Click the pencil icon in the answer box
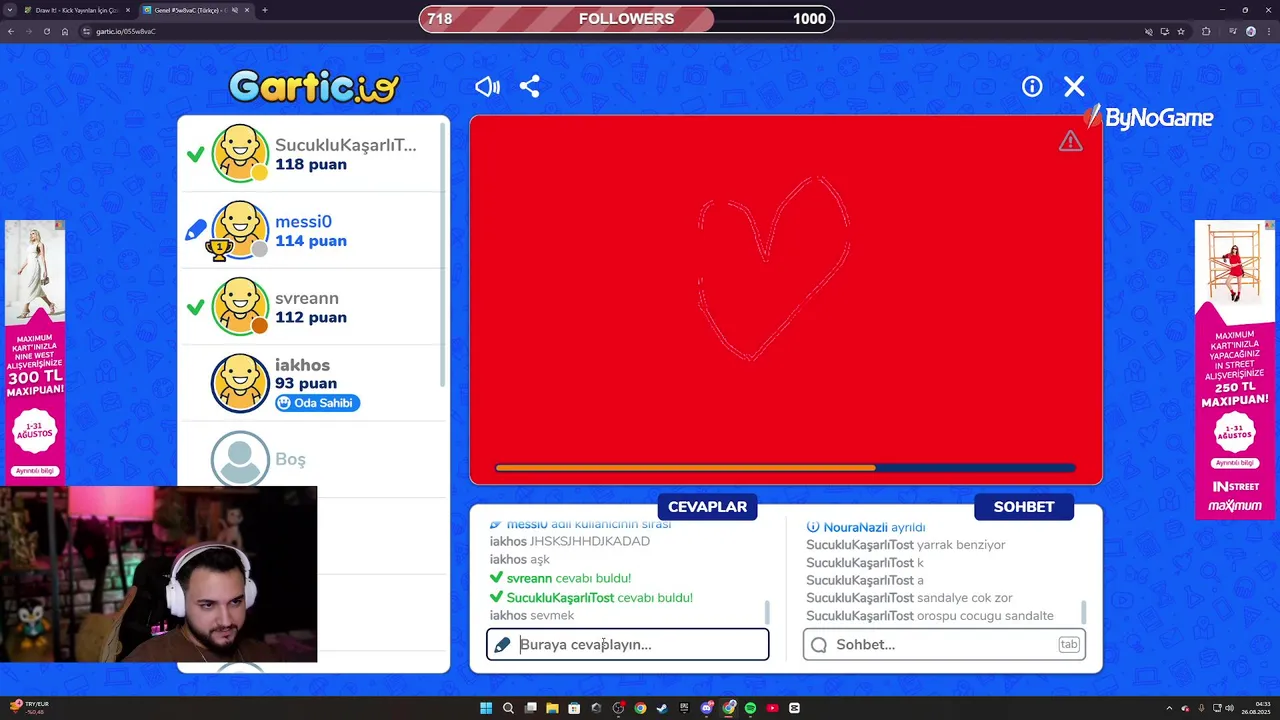 click(x=502, y=645)
